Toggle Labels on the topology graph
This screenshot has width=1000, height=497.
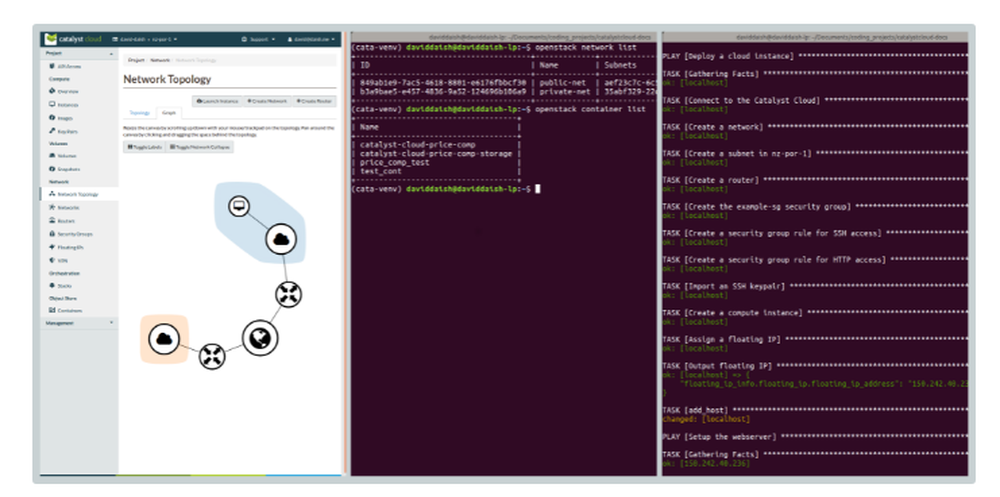(x=144, y=147)
